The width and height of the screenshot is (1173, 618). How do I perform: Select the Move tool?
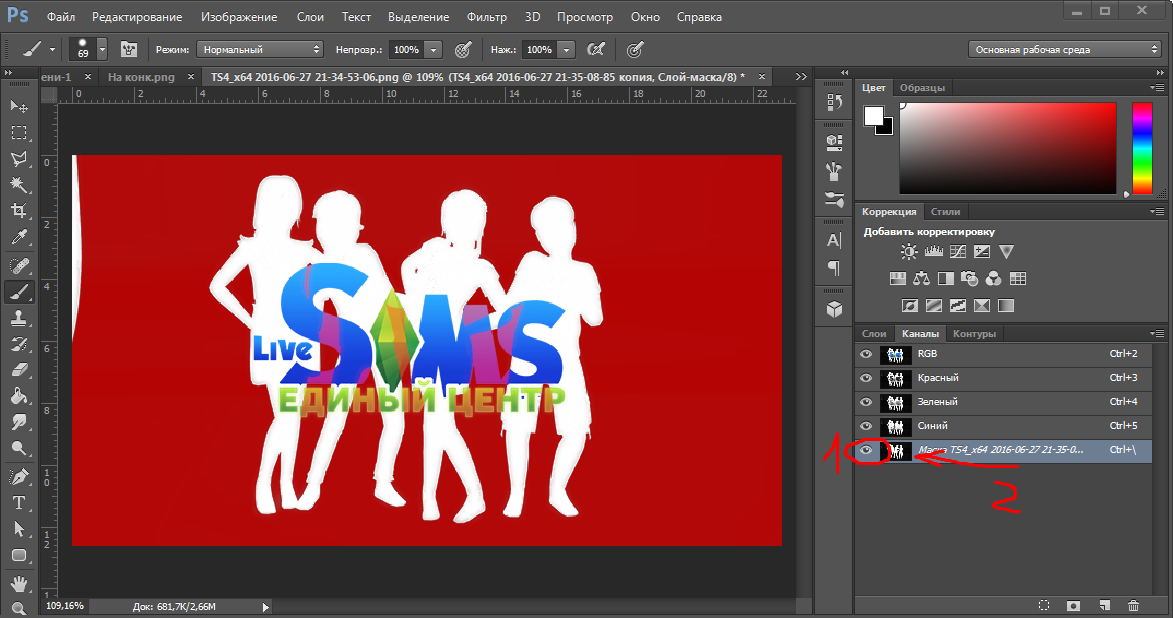click(x=19, y=106)
